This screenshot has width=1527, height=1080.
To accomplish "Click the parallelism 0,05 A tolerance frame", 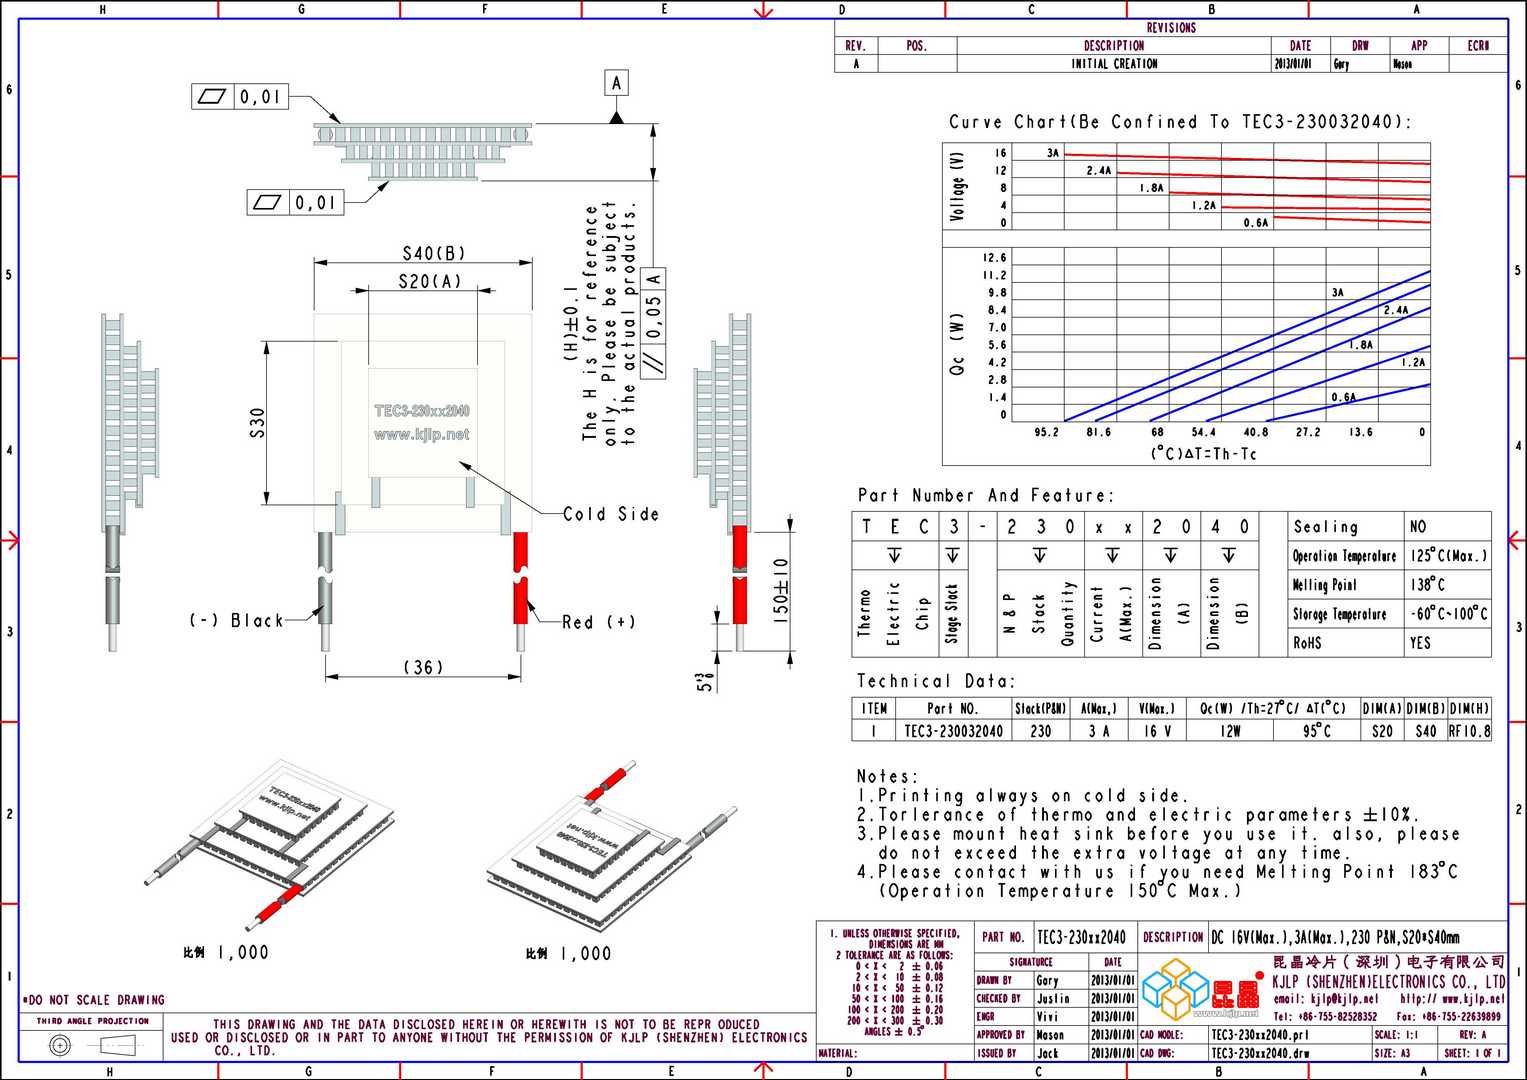I will [x=653, y=323].
